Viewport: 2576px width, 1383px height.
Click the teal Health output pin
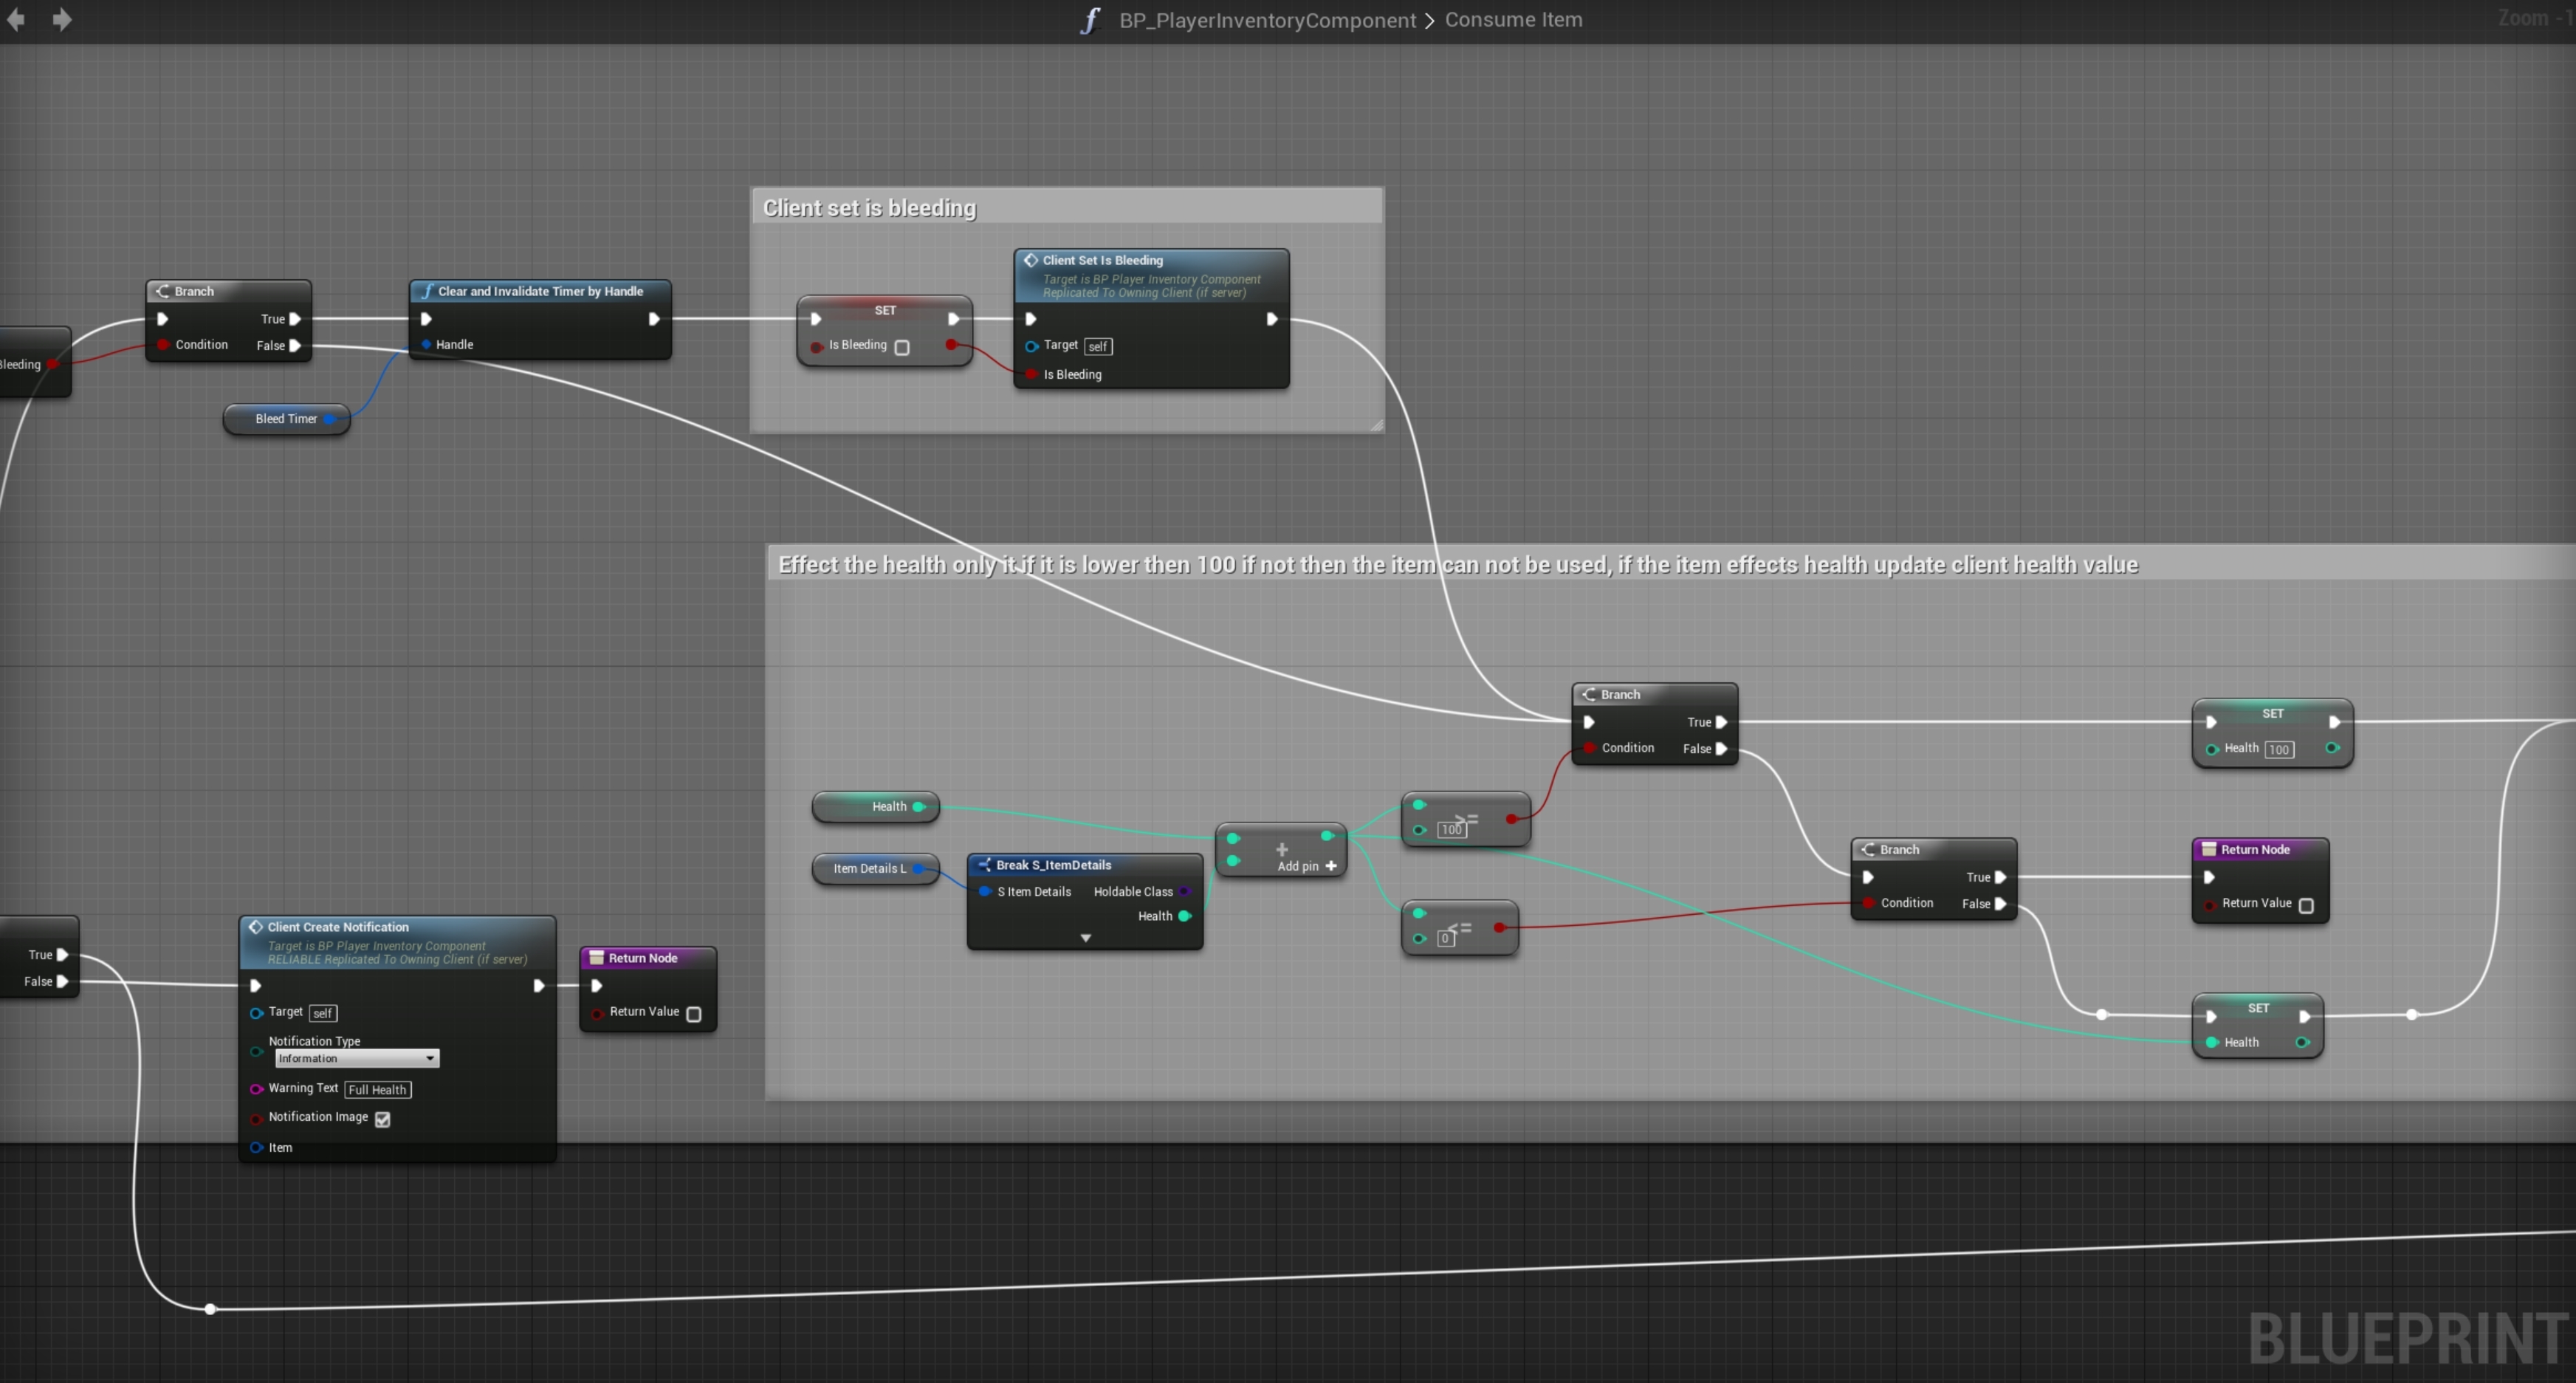tap(919, 807)
